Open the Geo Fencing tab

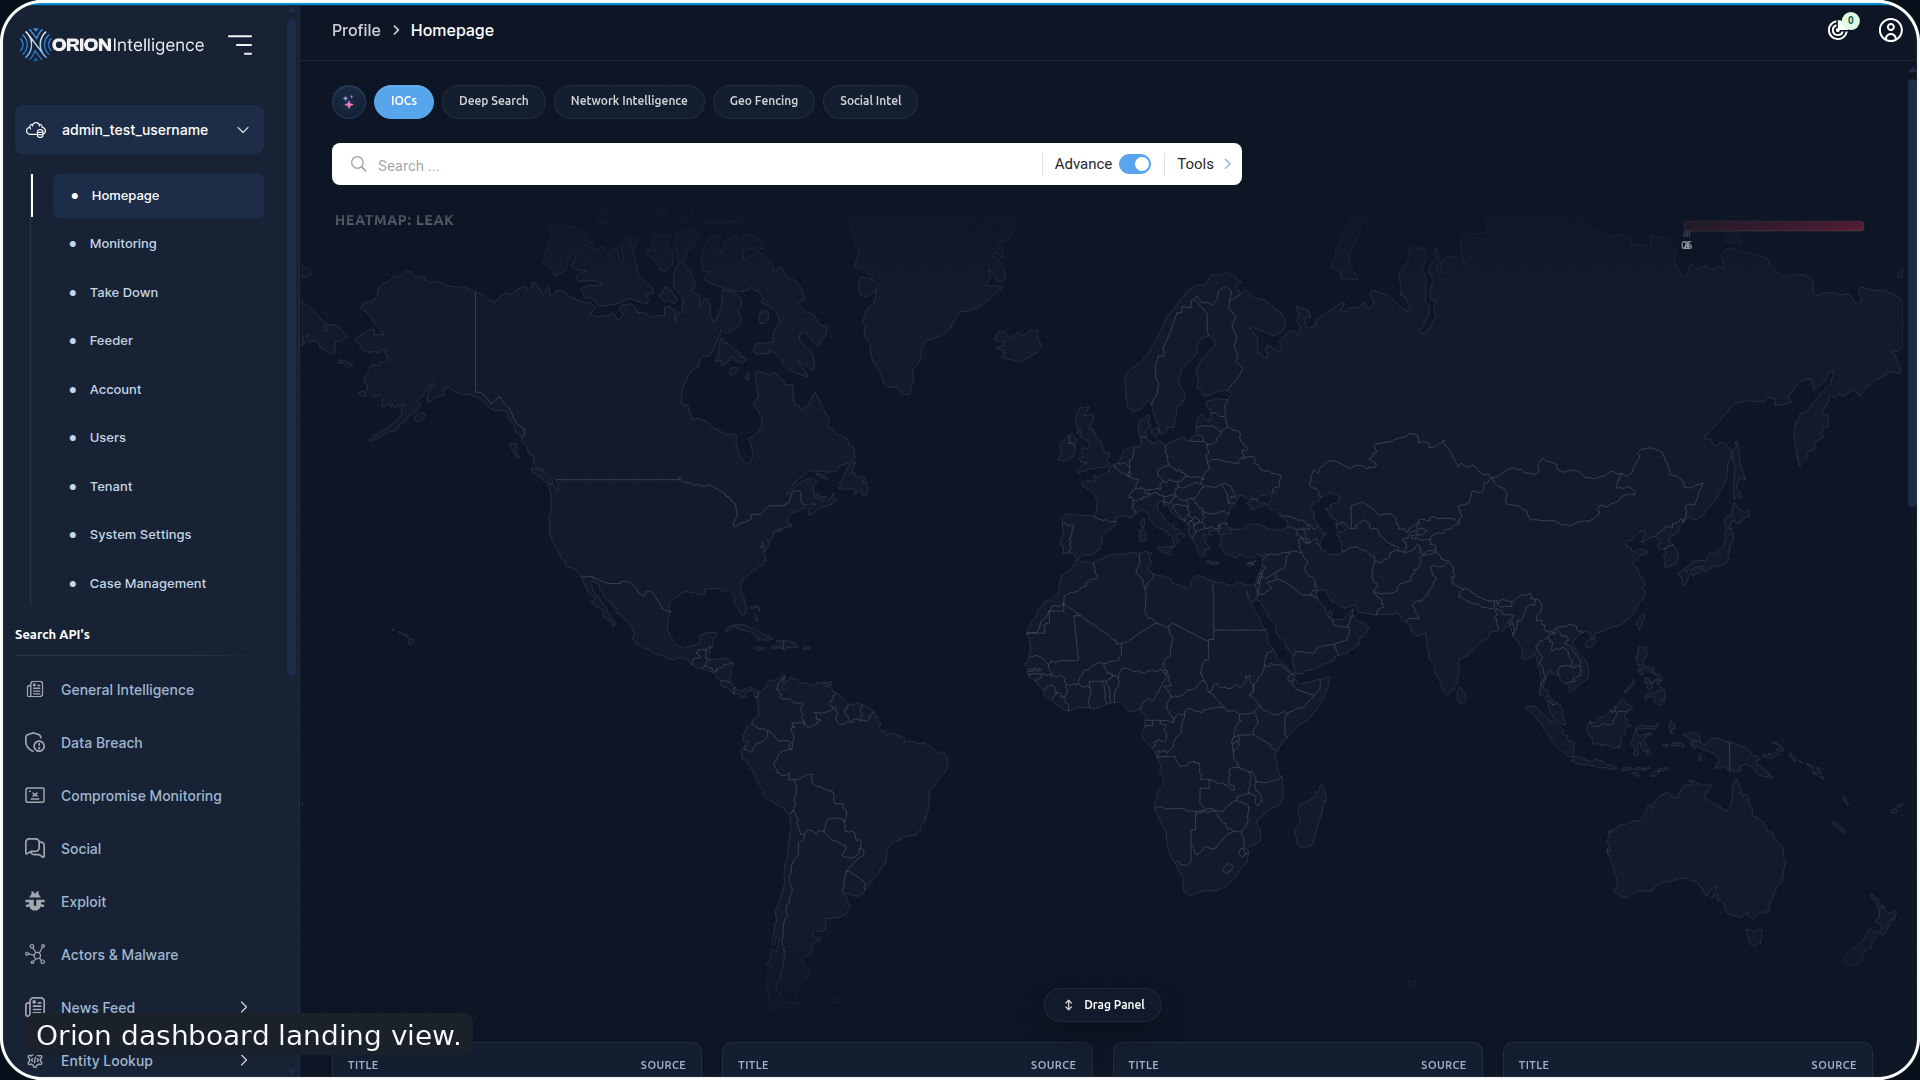764,101
